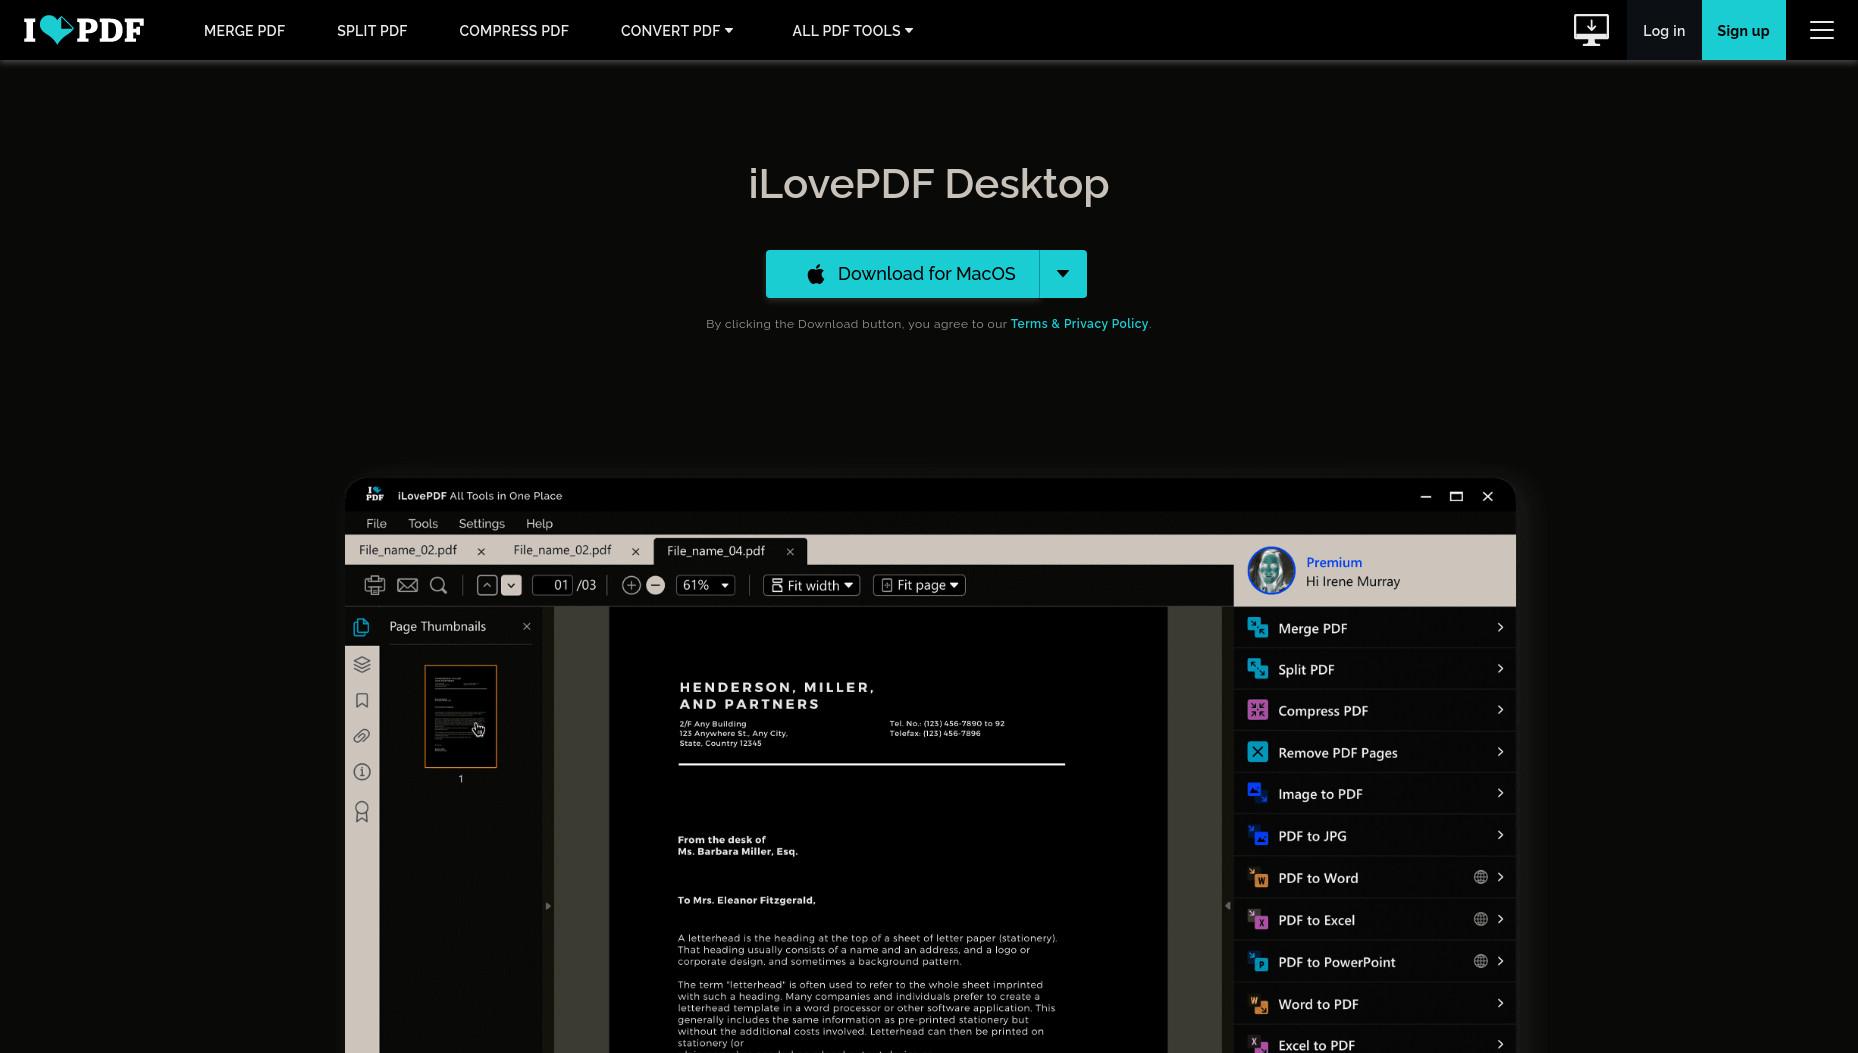This screenshot has height=1053, width=1858.
Task: Open the Convert PDF dropdown
Action: tap(677, 30)
